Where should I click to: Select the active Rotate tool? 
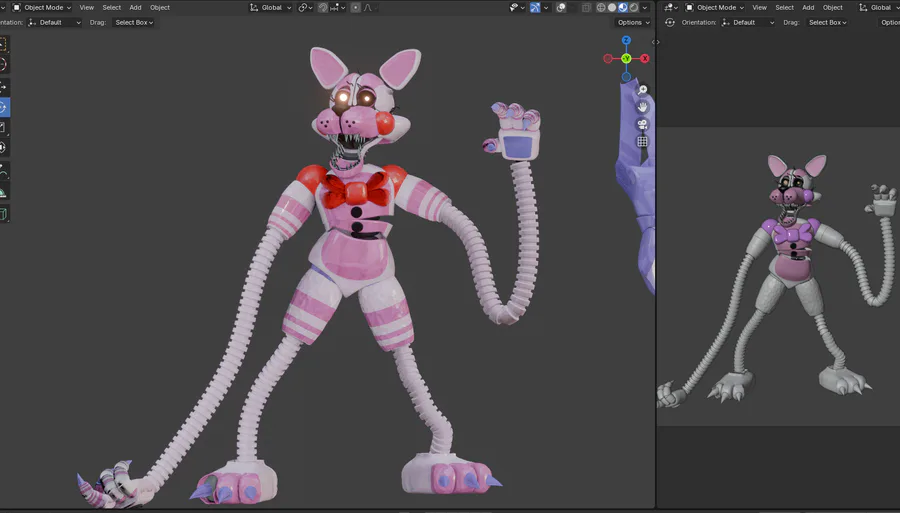coord(3,107)
